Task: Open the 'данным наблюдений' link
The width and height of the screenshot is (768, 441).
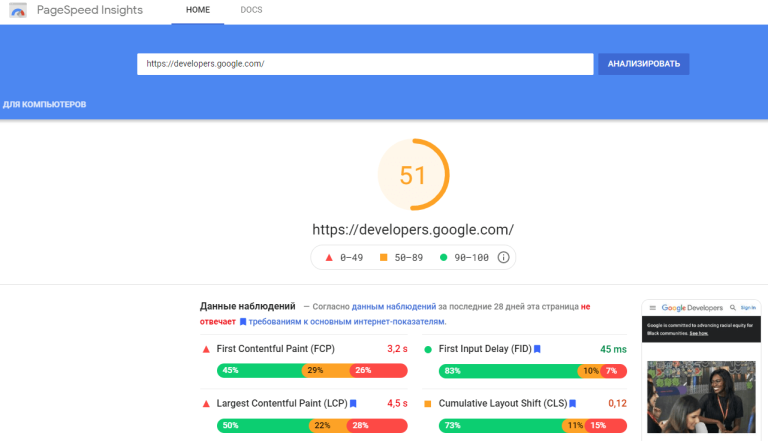Action: point(394,307)
